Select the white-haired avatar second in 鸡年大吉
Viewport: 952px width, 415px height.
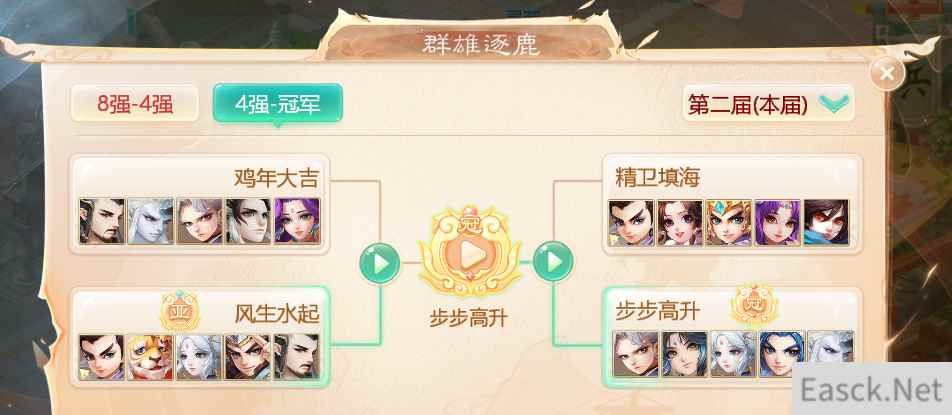point(151,221)
